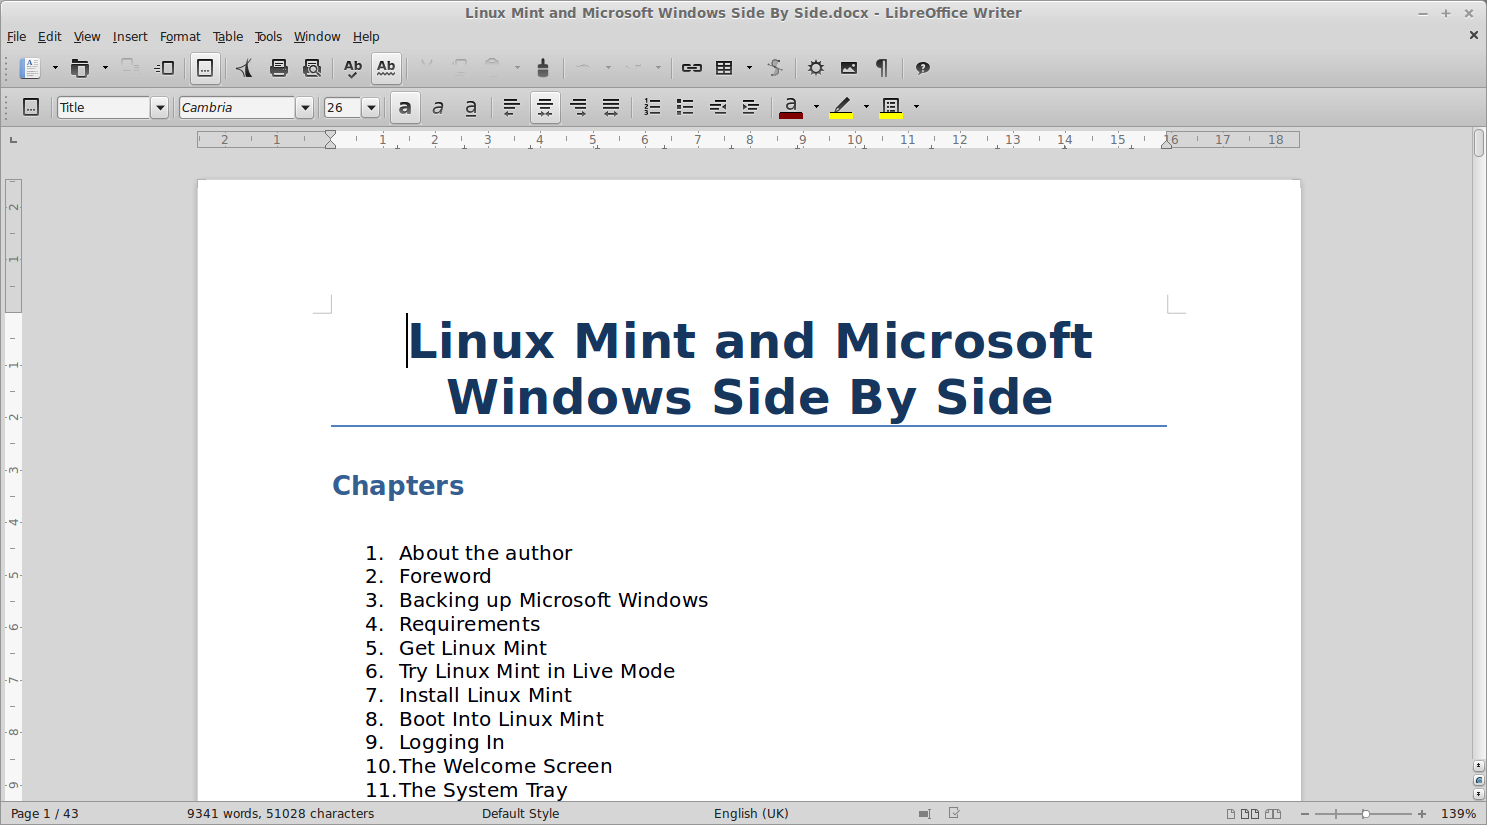Click the Title paragraph style field
This screenshot has width=1487, height=825.
pyautogui.click(x=104, y=107)
